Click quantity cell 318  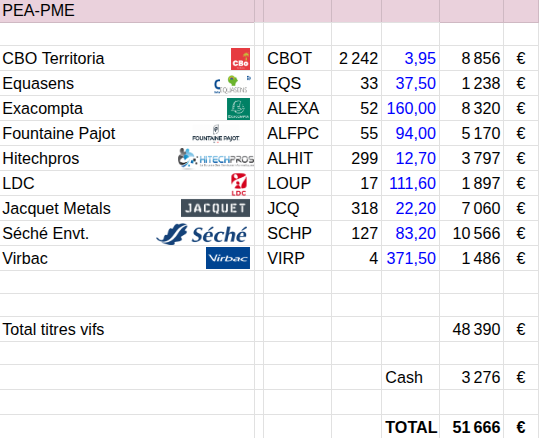356,208
